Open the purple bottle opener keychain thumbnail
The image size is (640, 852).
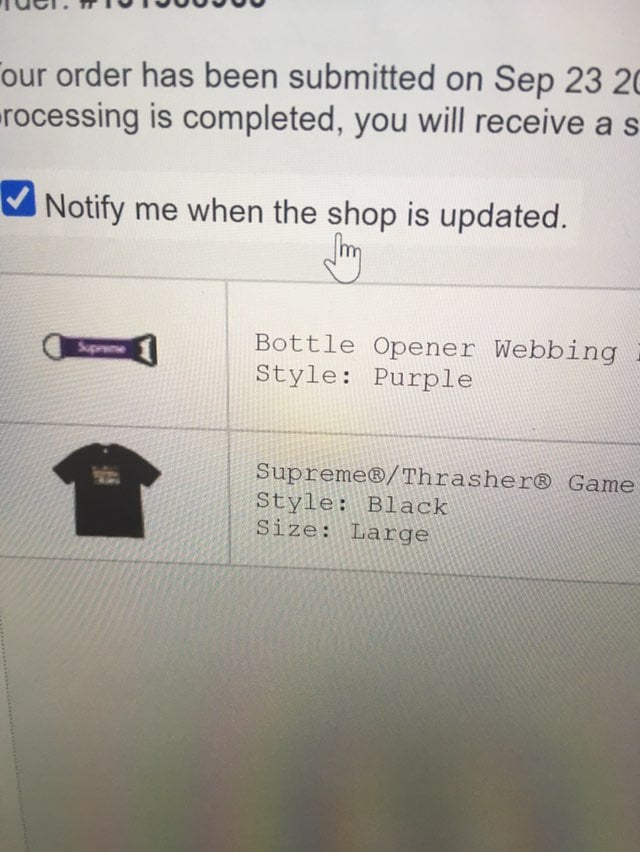pos(100,349)
